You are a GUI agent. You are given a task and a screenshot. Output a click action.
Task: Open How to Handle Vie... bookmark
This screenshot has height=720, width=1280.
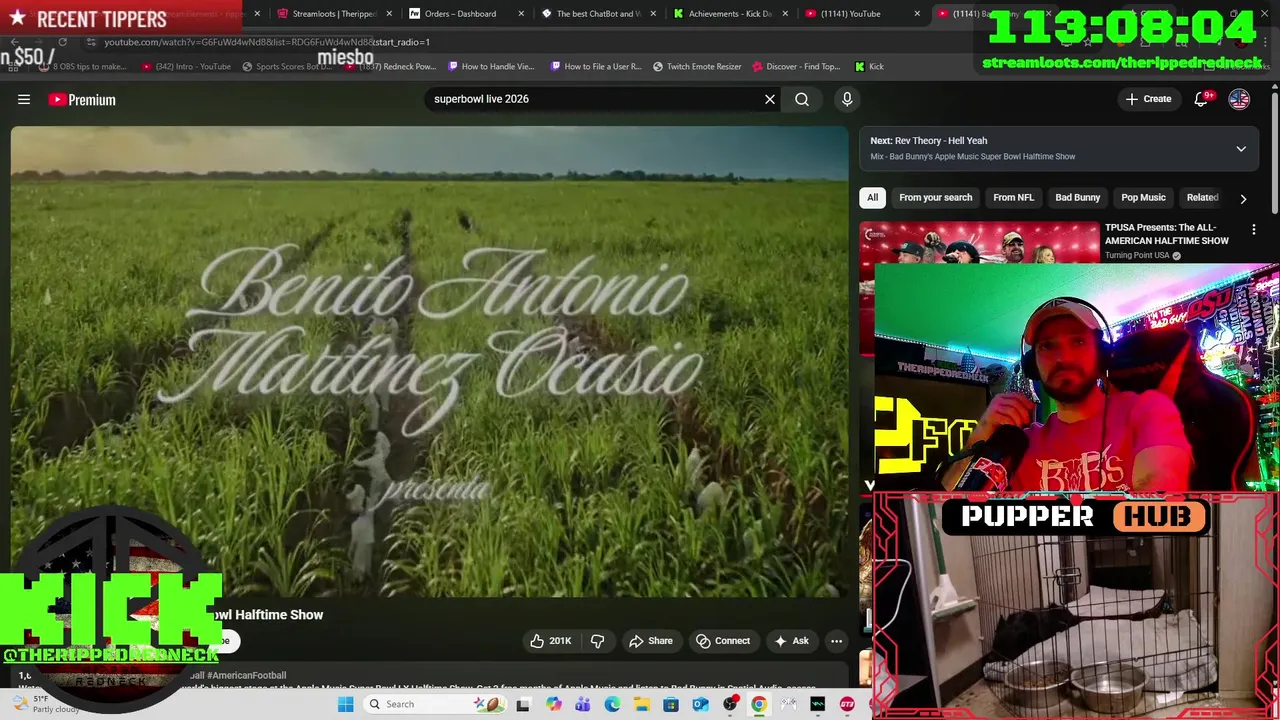click(491, 66)
